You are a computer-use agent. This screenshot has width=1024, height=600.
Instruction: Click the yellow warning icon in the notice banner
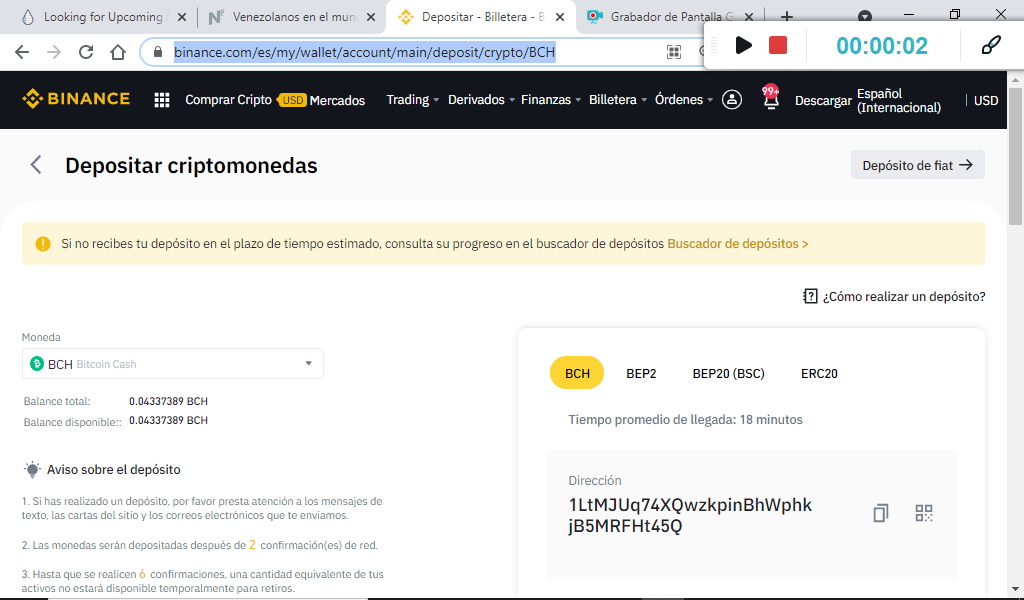(x=42, y=244)
